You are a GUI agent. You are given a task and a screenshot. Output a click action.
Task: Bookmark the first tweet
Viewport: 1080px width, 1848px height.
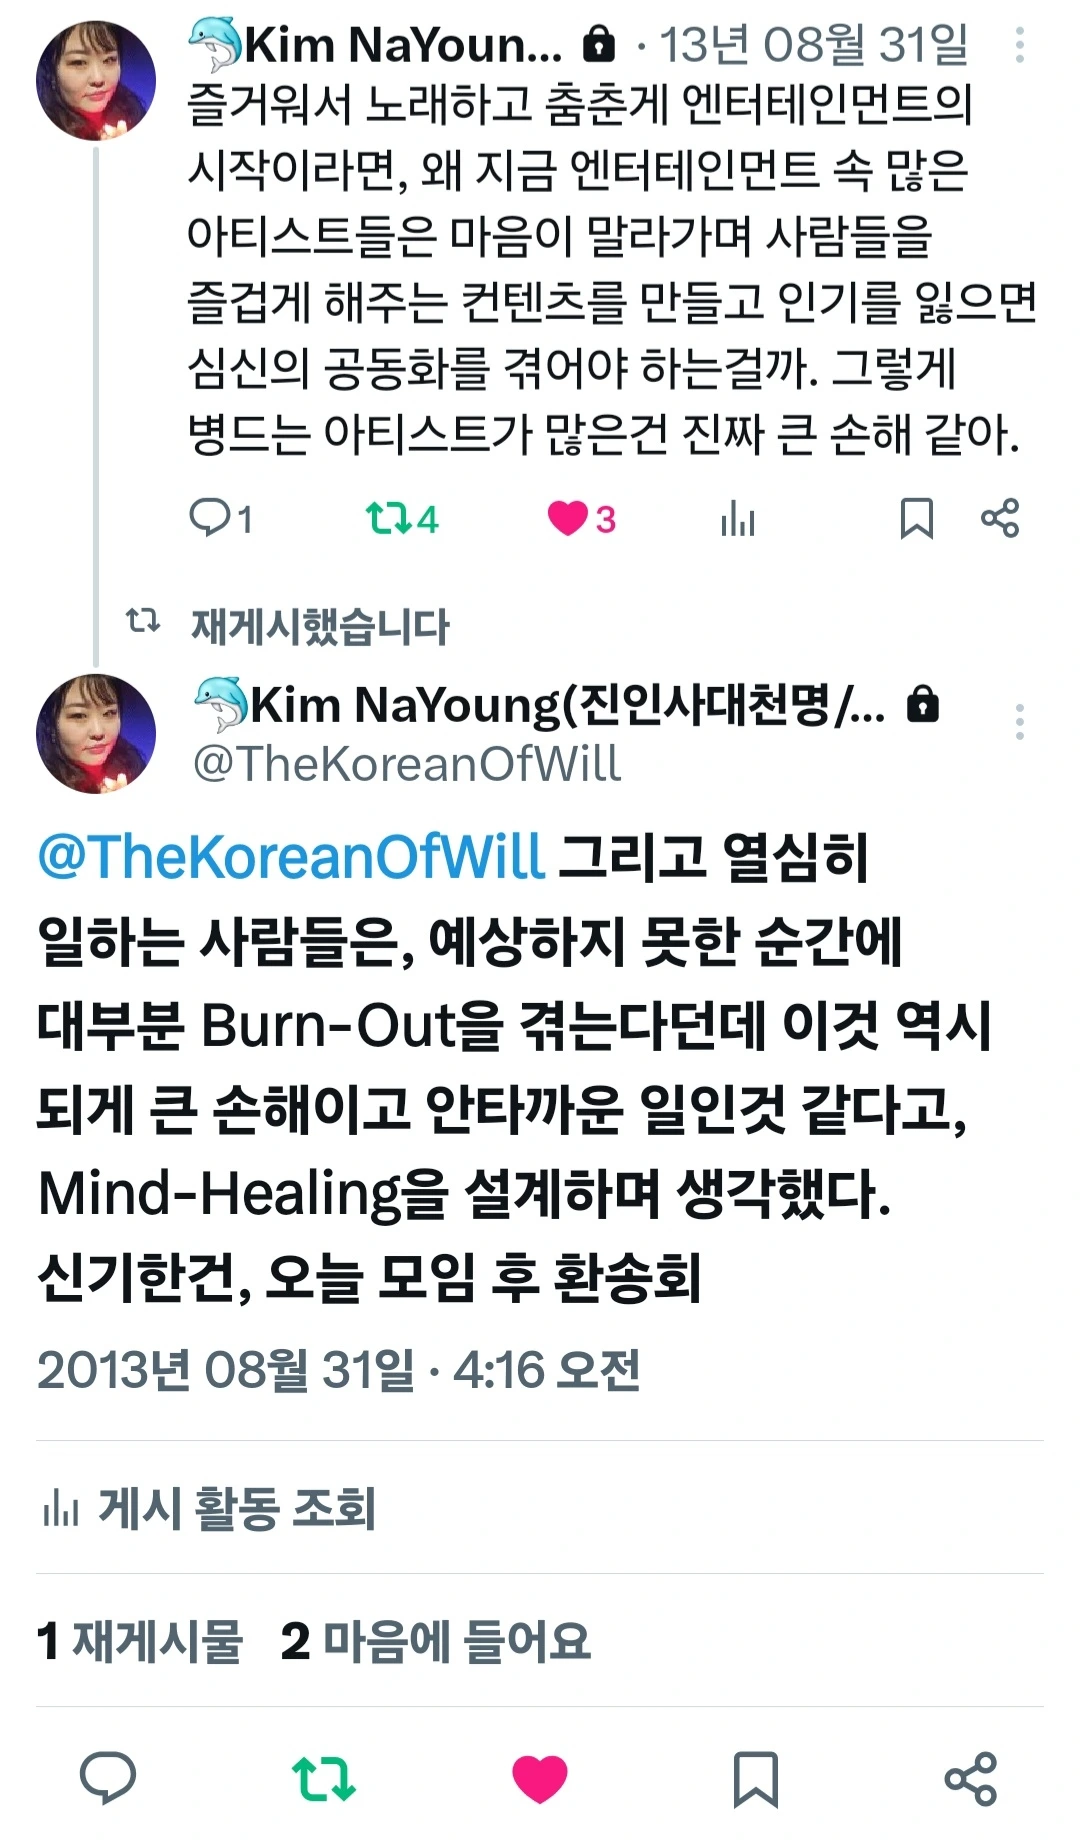916,519
